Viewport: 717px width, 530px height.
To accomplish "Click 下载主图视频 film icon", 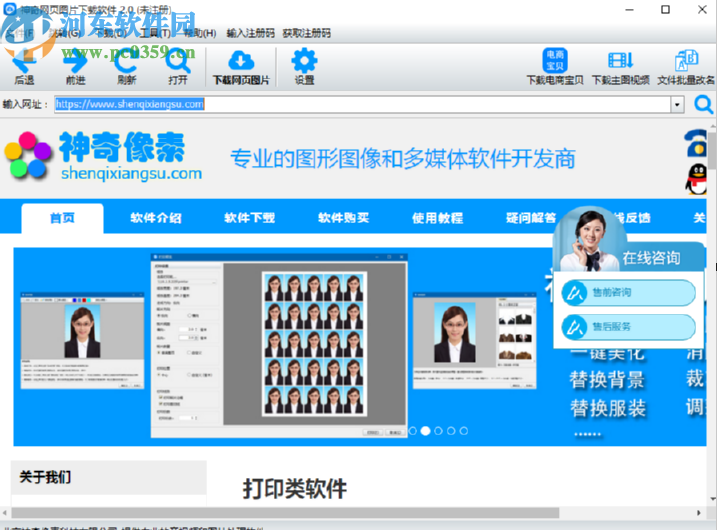I will click(x=621, y=60).
